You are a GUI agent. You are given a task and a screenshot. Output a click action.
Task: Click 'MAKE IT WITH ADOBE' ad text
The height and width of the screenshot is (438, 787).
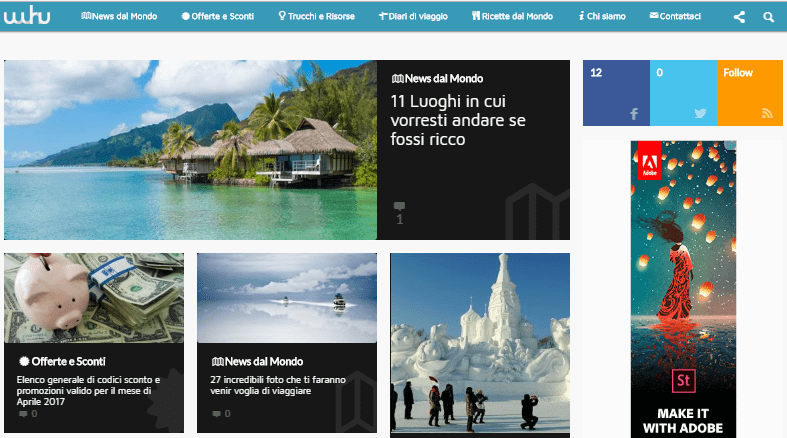(683, 421)
